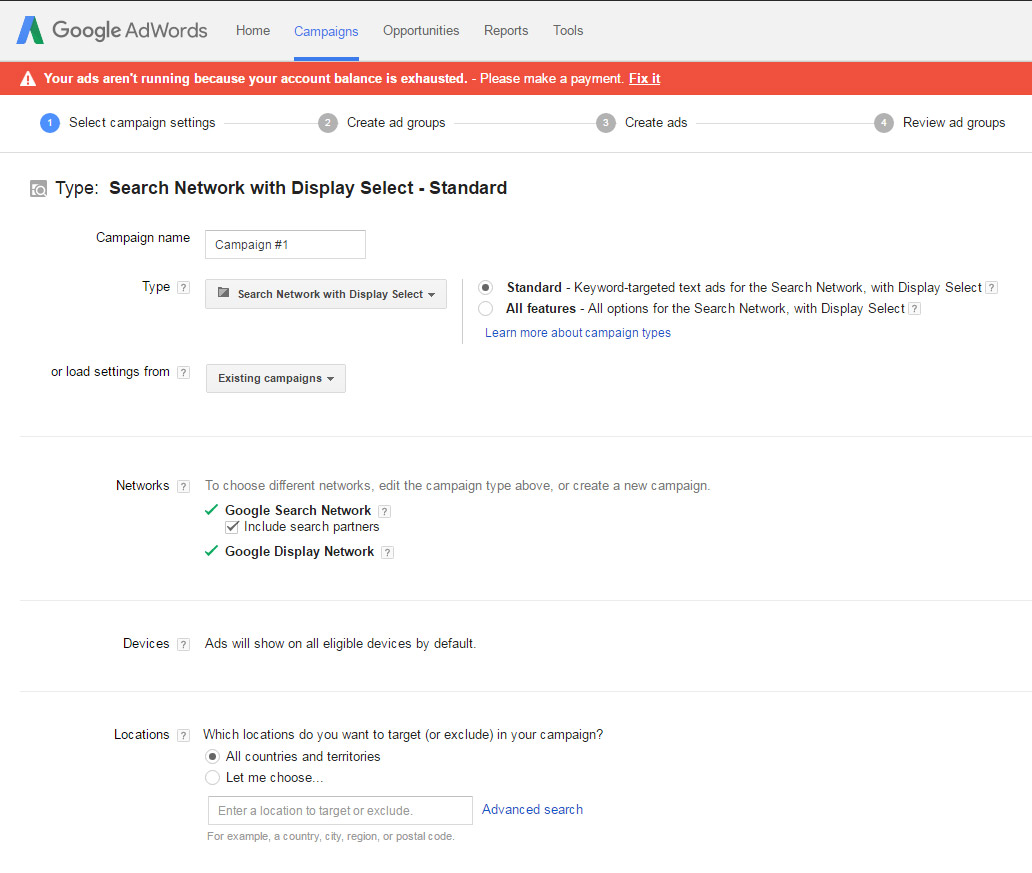1032x873 pixels.
Task: Click Create ads step label
Action: [x=656, y=122]
